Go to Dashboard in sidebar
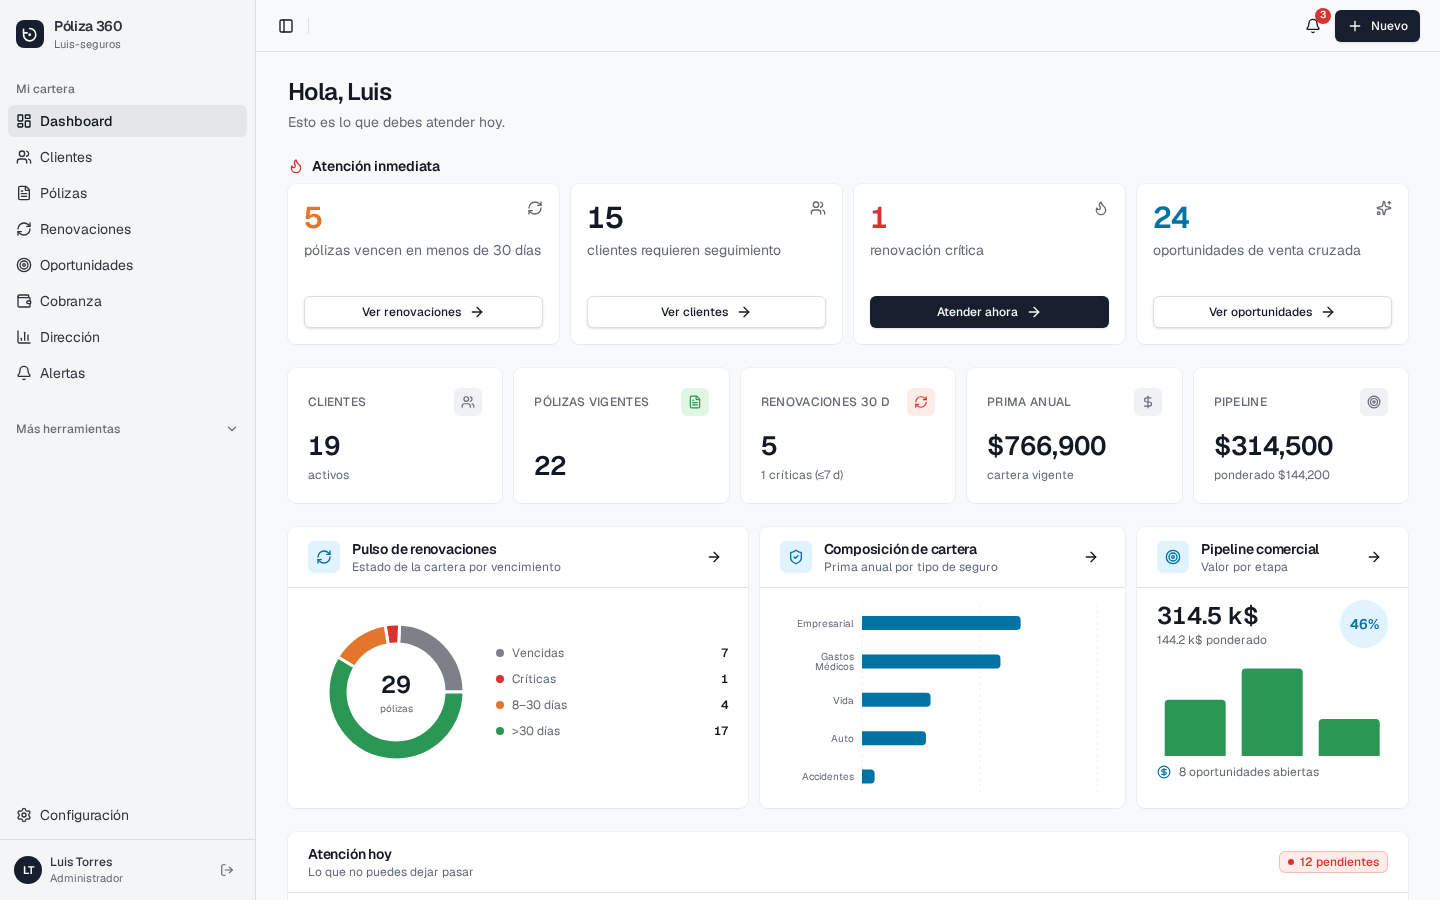Image resolution: width=1440 pixels, height=900 pixels. [127, 121]
